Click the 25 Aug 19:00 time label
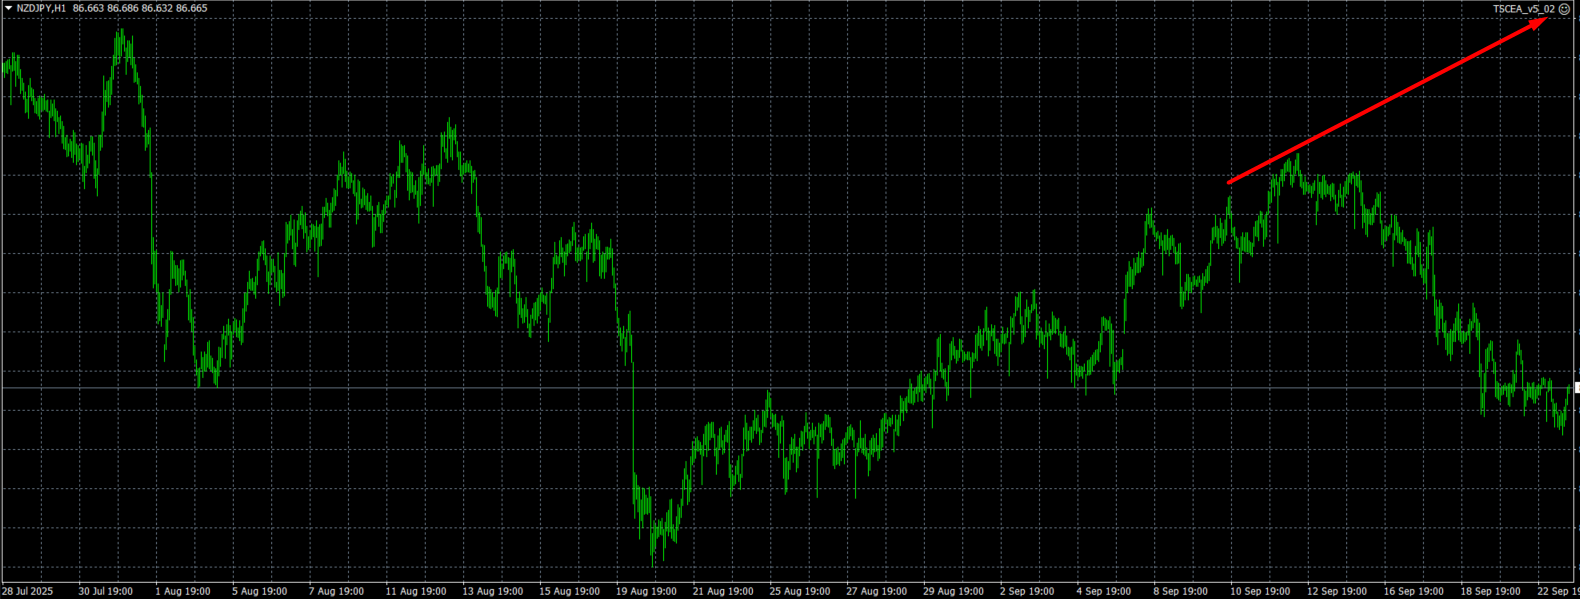The width and height of the screenshot is (1580, 599). pos(798,591)
